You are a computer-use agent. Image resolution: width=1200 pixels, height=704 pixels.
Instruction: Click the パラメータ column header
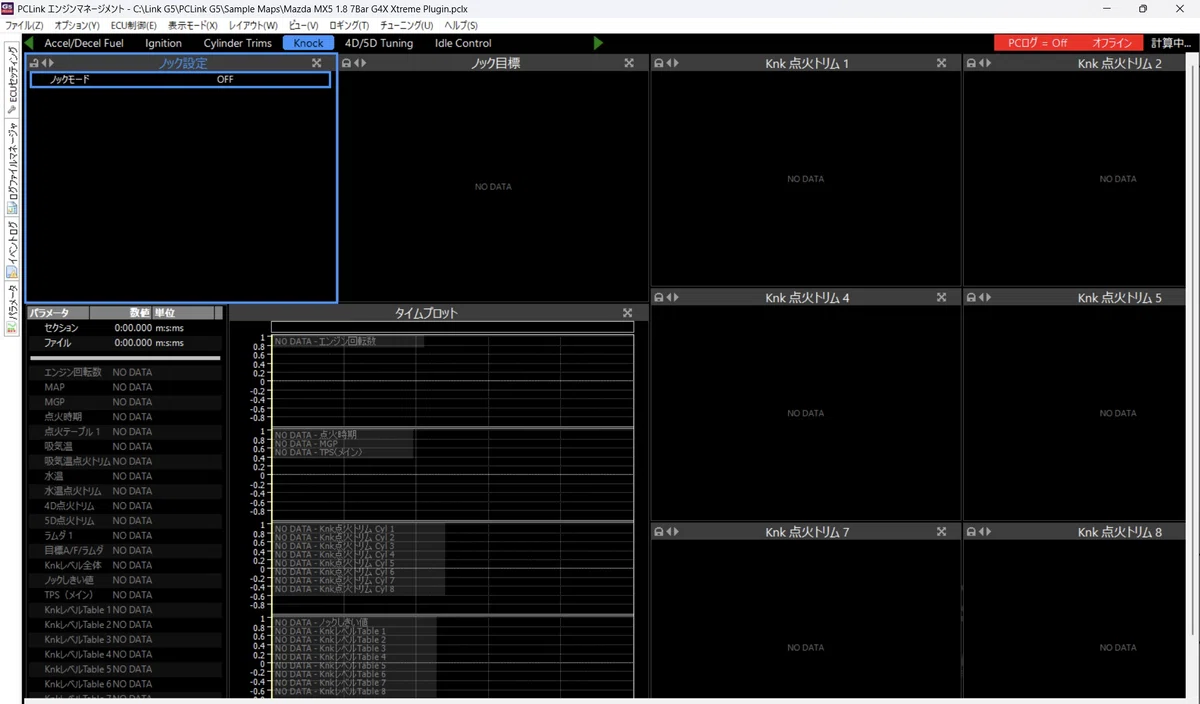click(59, 313)
